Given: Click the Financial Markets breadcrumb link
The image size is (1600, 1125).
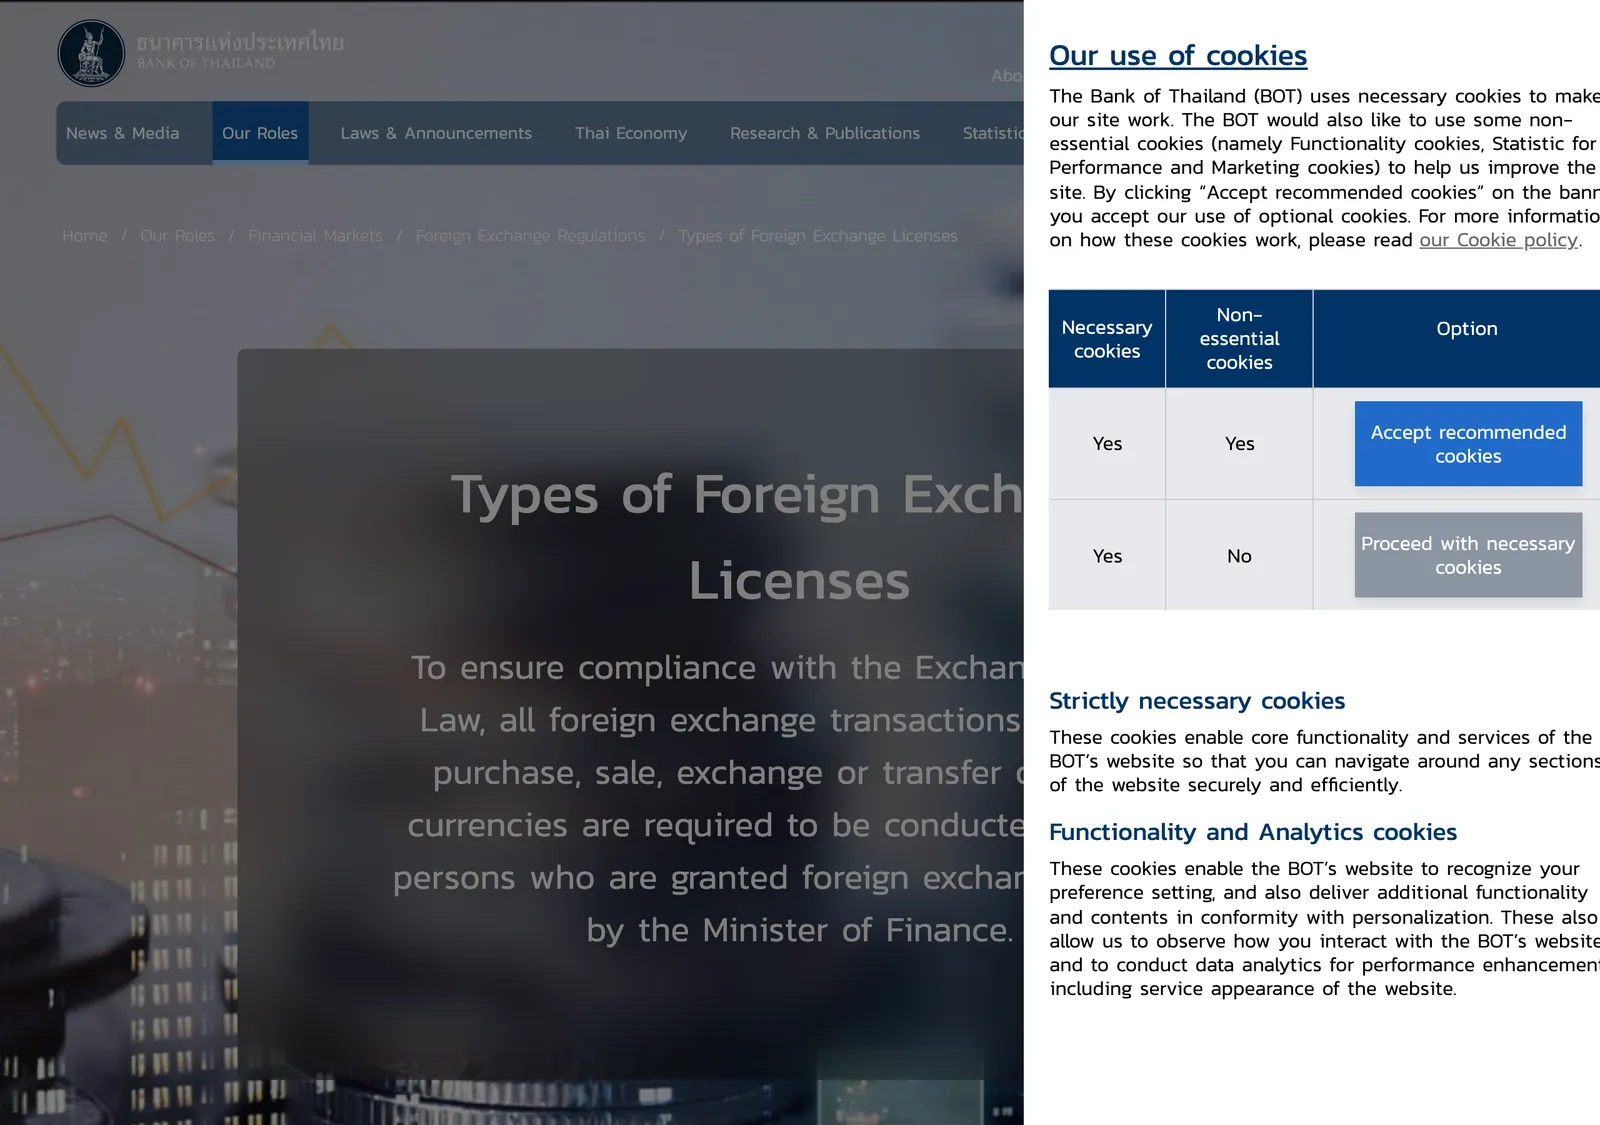Looking at the screenshot, I should (315, 236).
